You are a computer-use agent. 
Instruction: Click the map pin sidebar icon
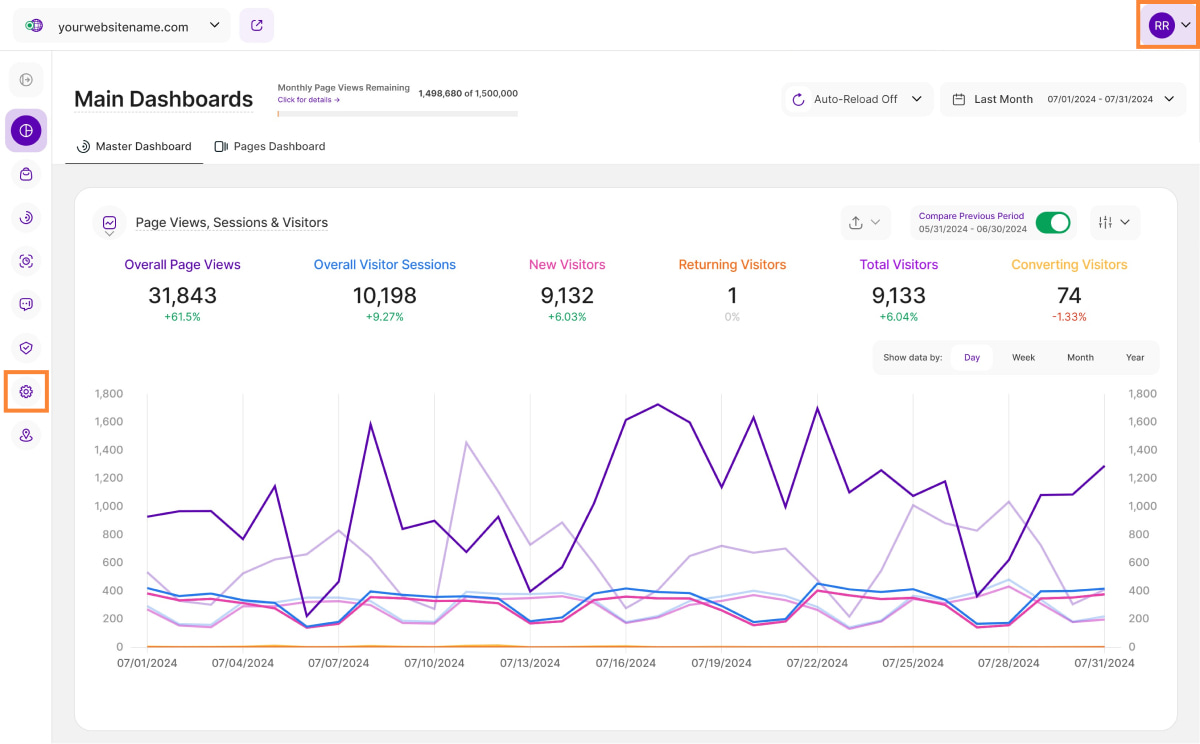[x=26, y=436]
